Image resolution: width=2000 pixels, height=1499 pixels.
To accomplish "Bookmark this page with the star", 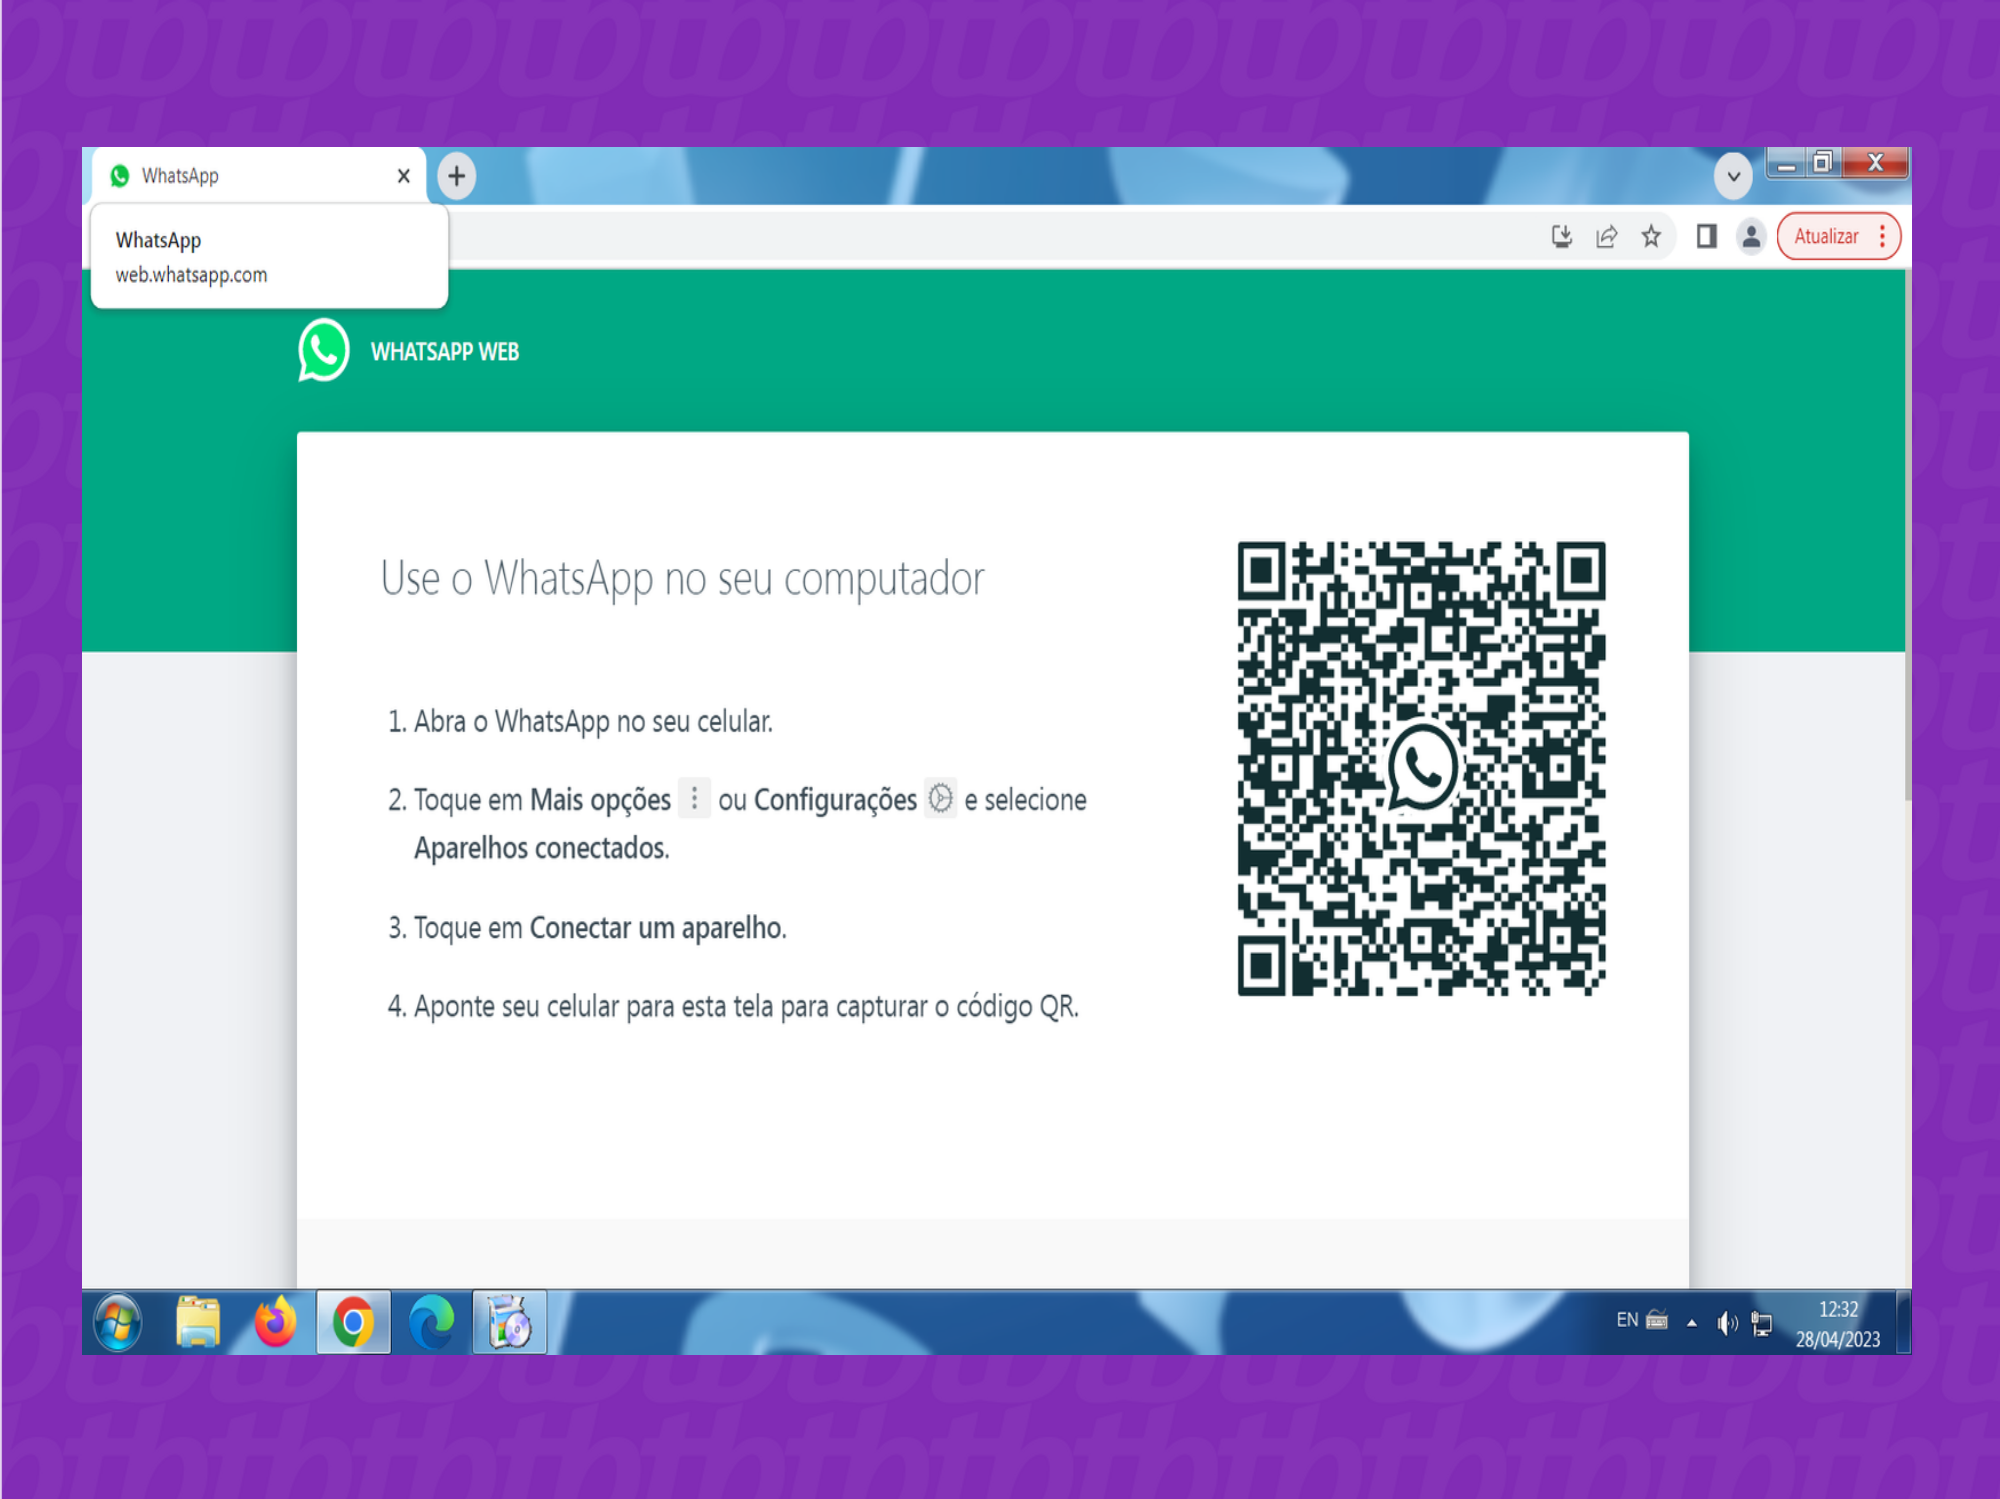I will (1651, 236).
